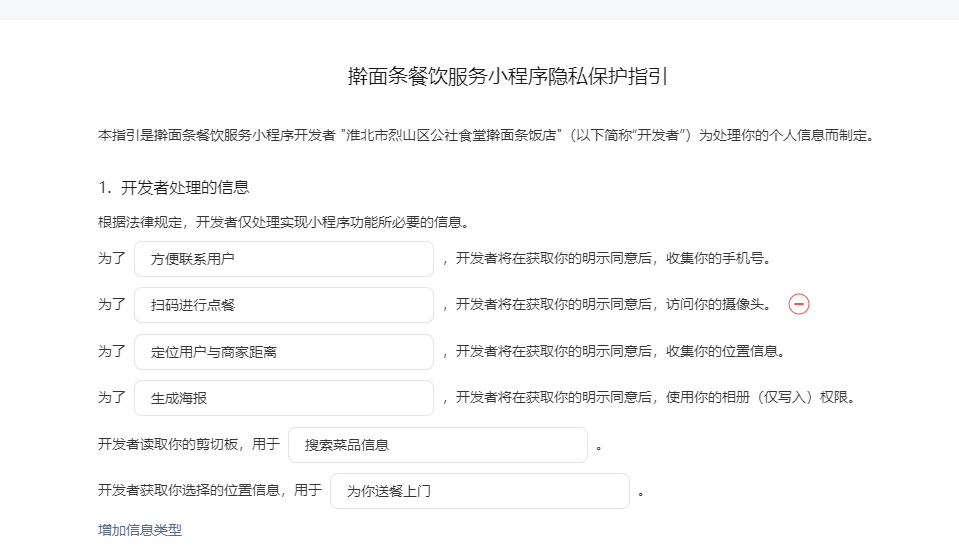Click the heading 1. 开发者处理的信息
Image resolution: width=959 pixels, height=554 pixels.
(x=174, y=187)
